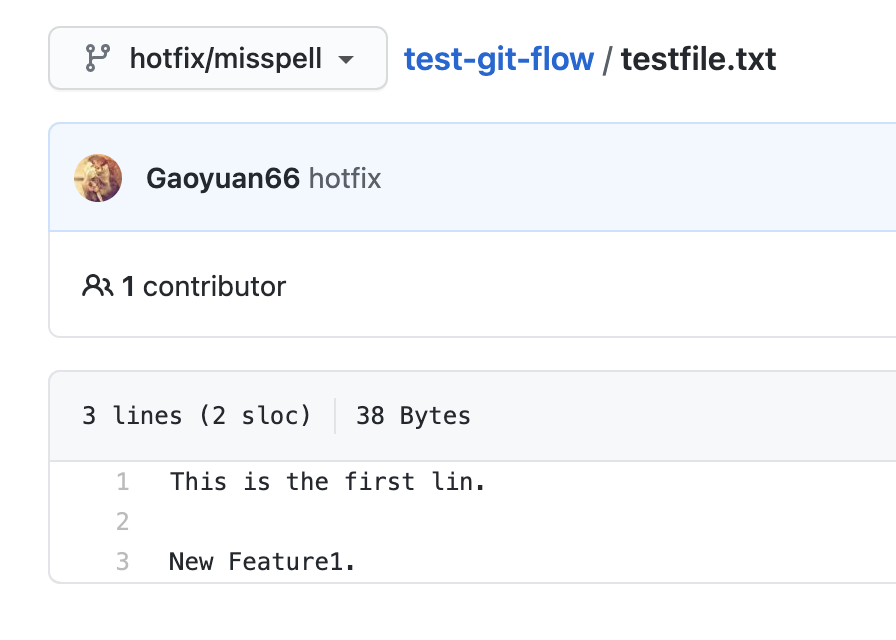Open the "hotfix" commit message link
The width and height of the screenshot is (896, 640).
point(345,179)
